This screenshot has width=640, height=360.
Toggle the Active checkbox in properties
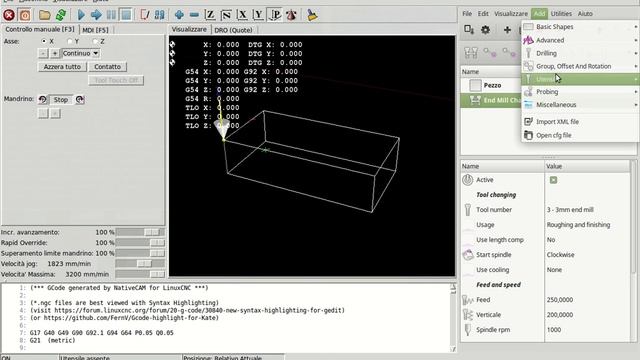(553, 180)
